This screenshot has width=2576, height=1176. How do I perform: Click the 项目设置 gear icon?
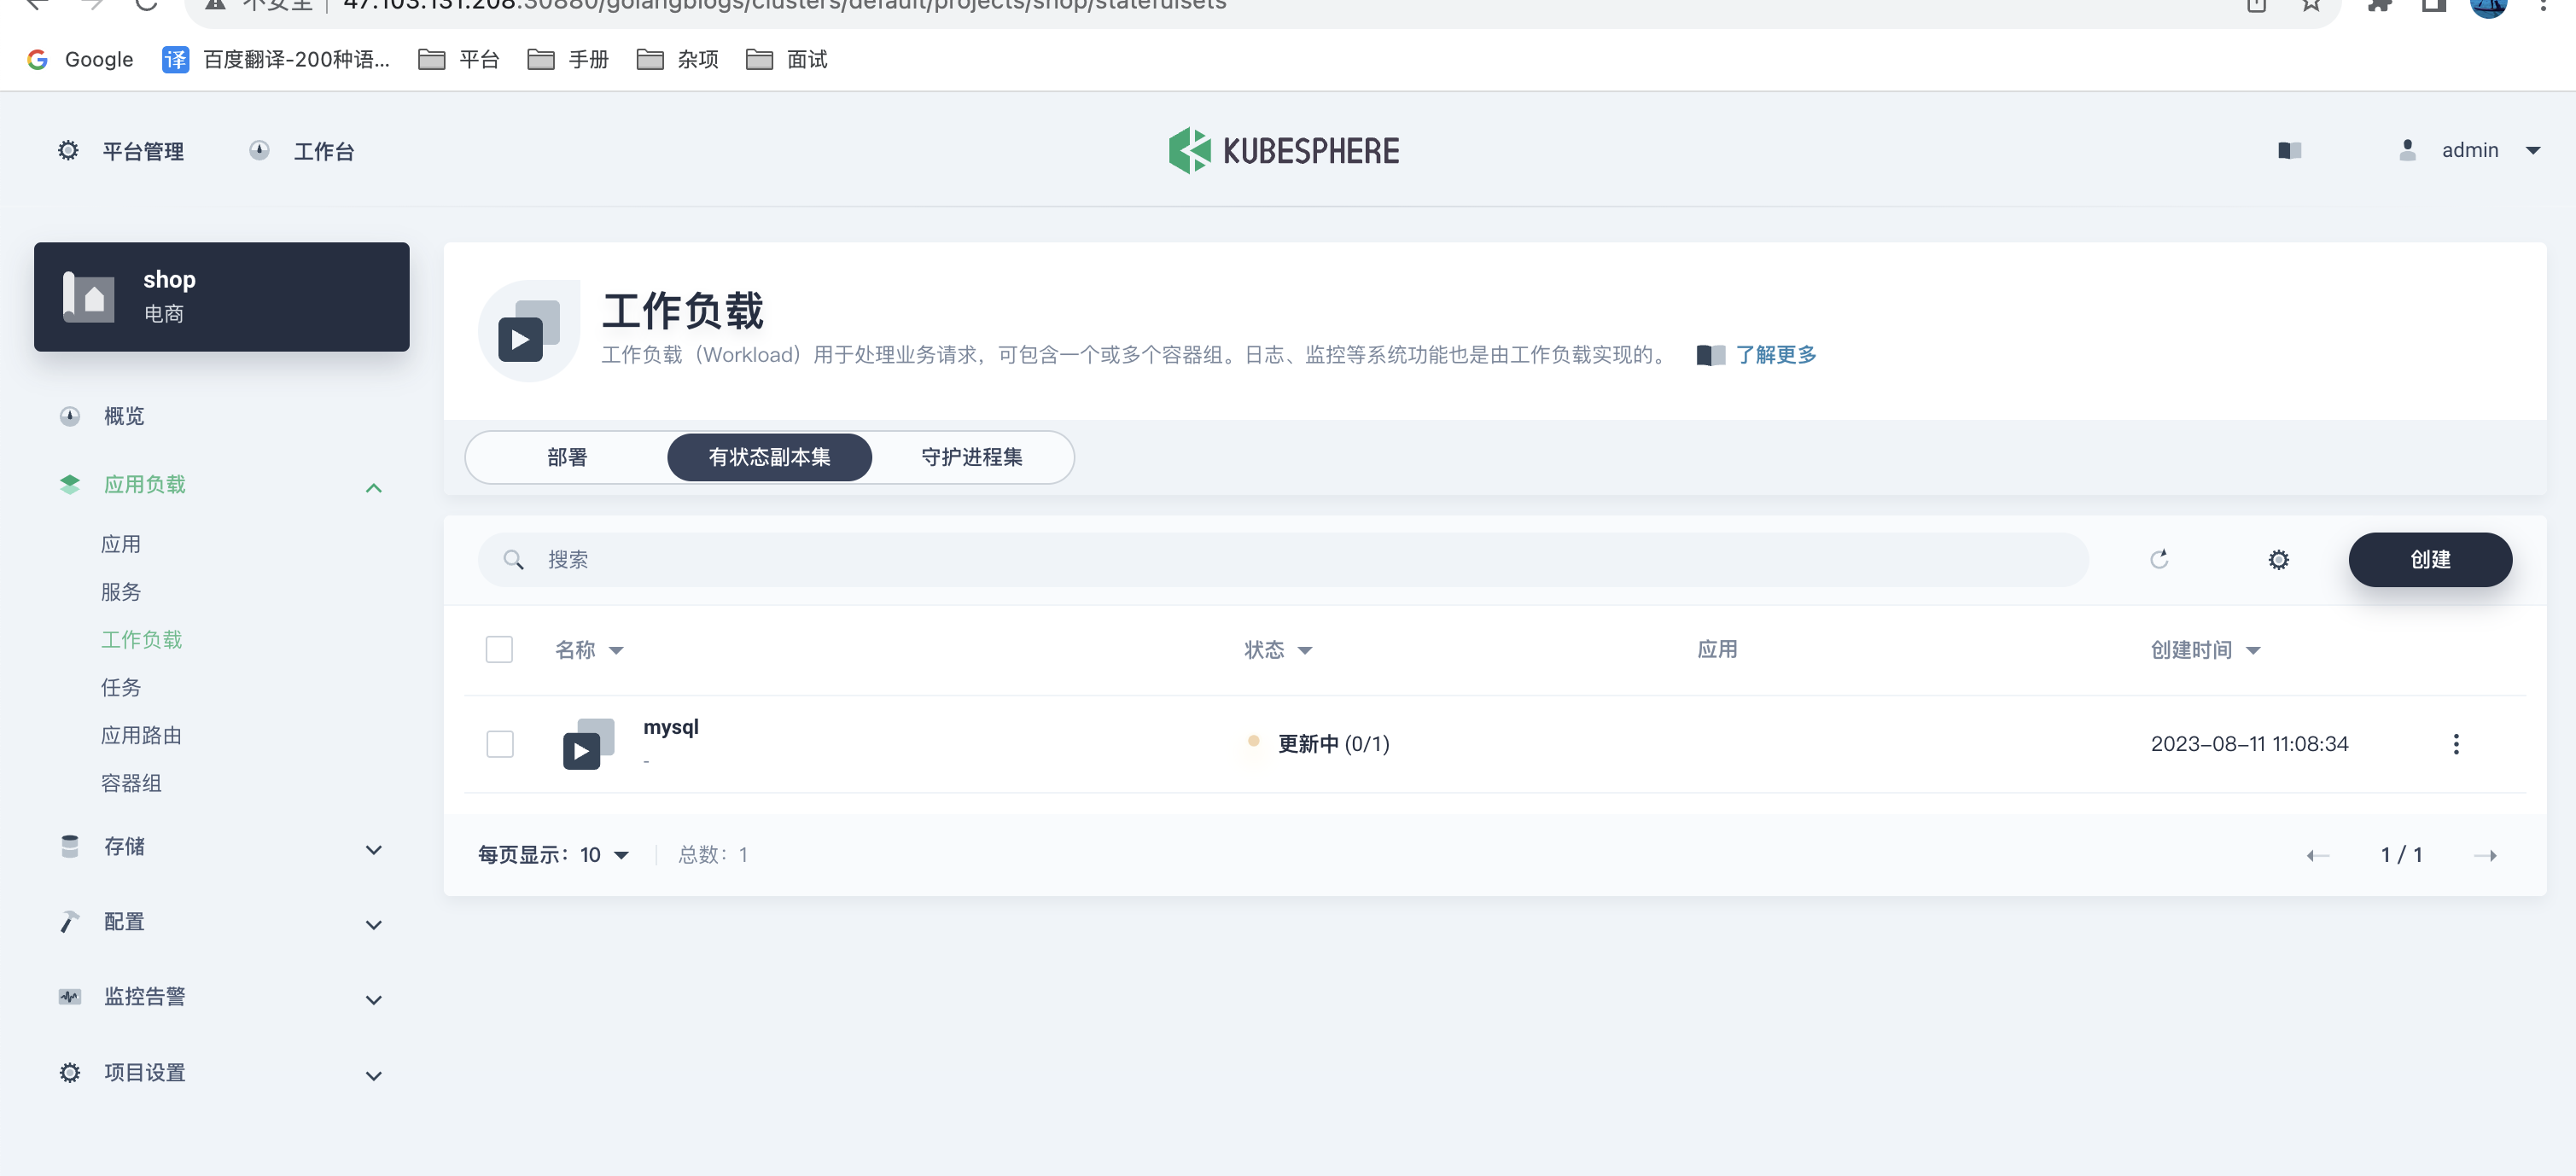point(70,1072)
